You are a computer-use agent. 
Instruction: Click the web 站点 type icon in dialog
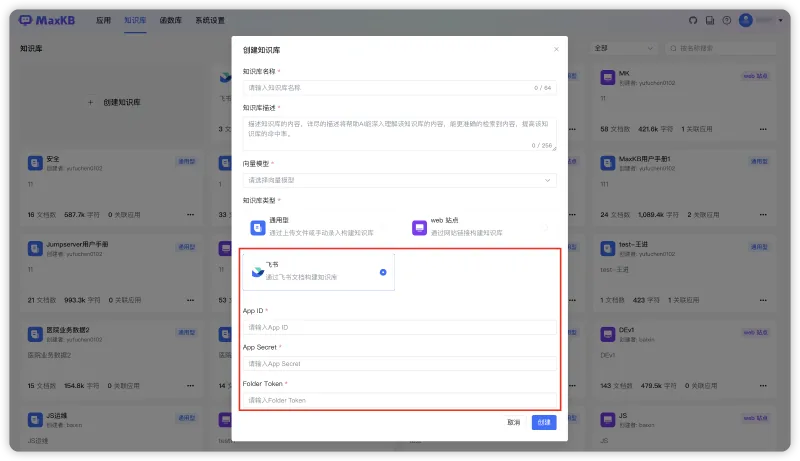pyautogui.click(x=419, y=227)
